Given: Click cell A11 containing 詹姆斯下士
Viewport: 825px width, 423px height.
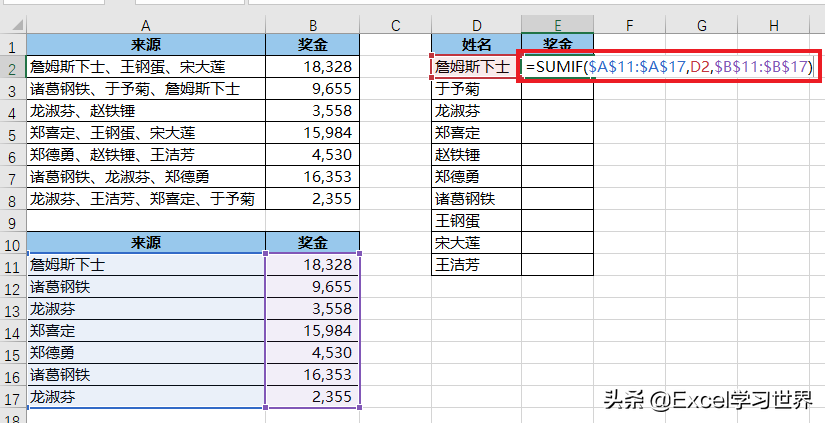Looking at the screenshot, I should pos(146,265).
